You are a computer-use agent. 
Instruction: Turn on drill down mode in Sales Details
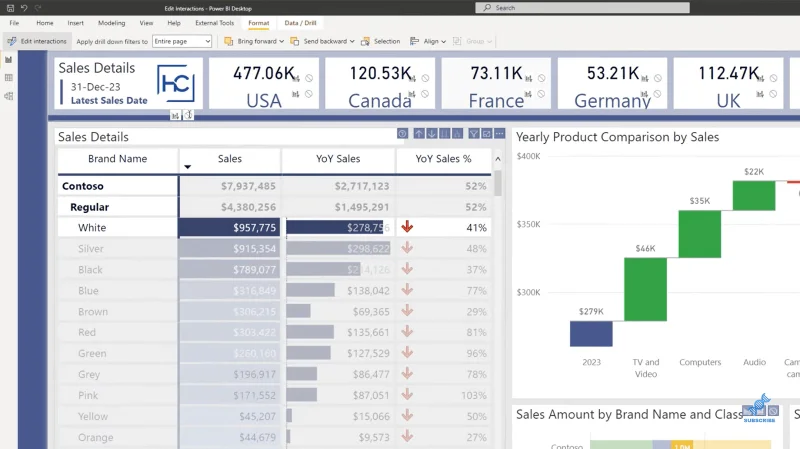click(432, 134)
